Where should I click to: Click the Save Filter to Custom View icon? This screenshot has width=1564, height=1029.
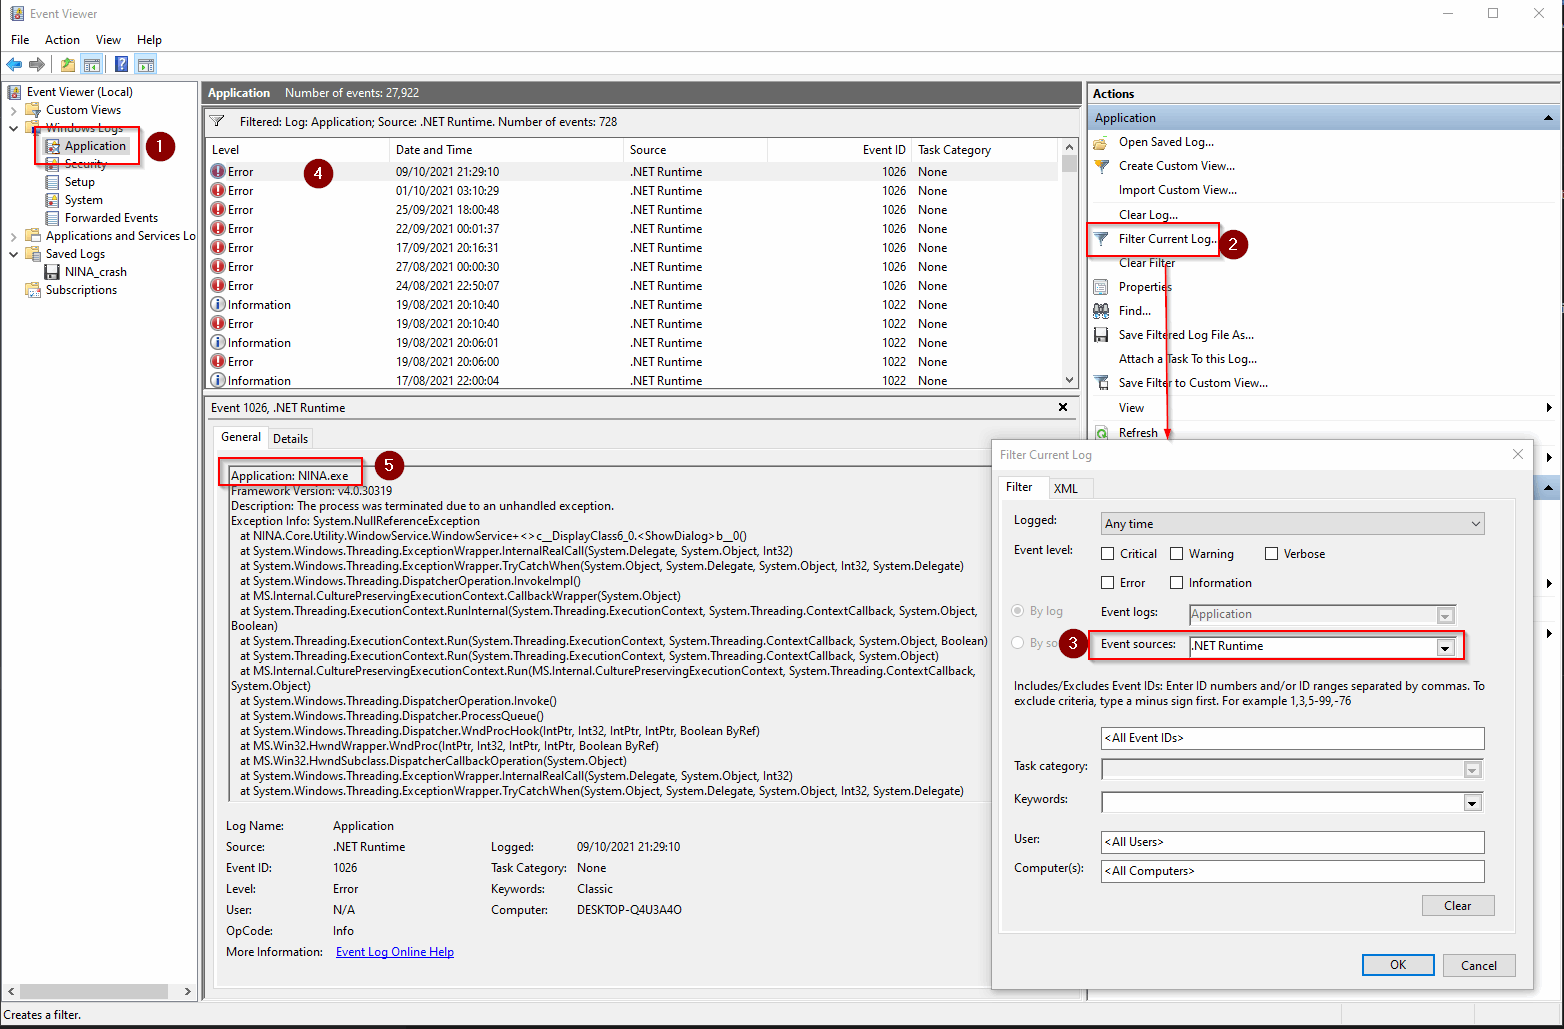(x=1101, y=383)
